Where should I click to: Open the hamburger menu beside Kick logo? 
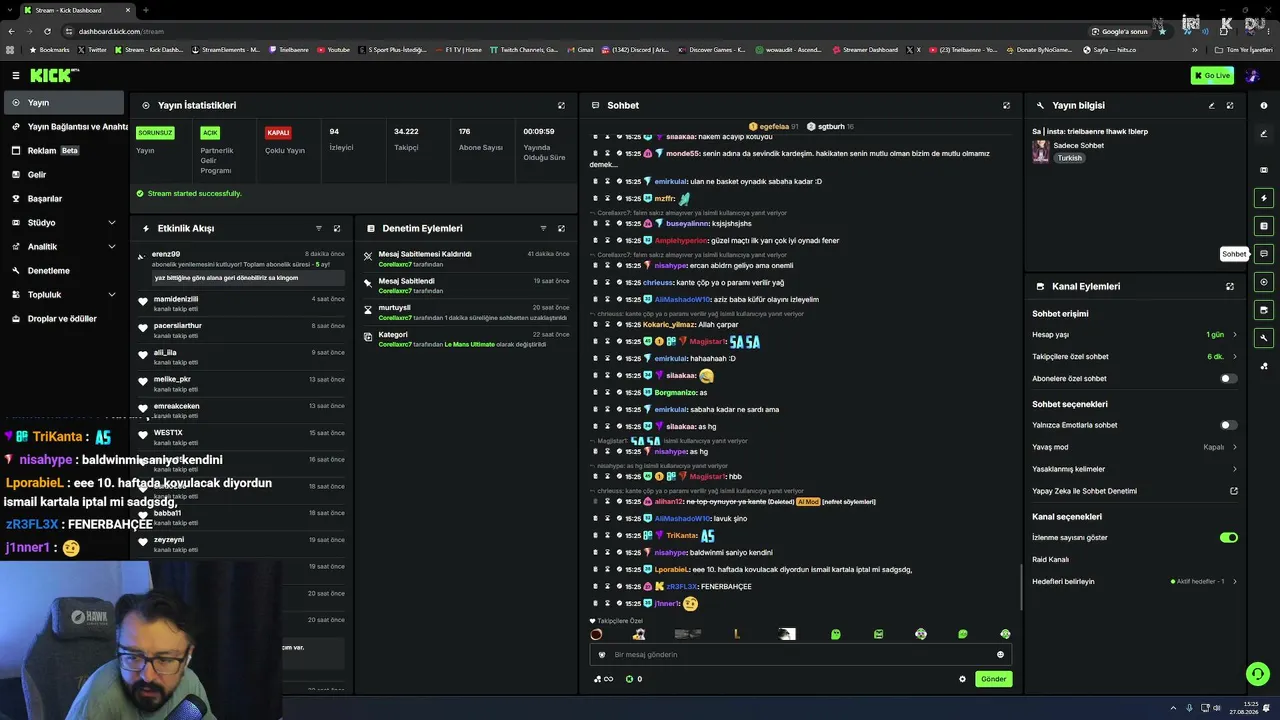coord(16,75)
